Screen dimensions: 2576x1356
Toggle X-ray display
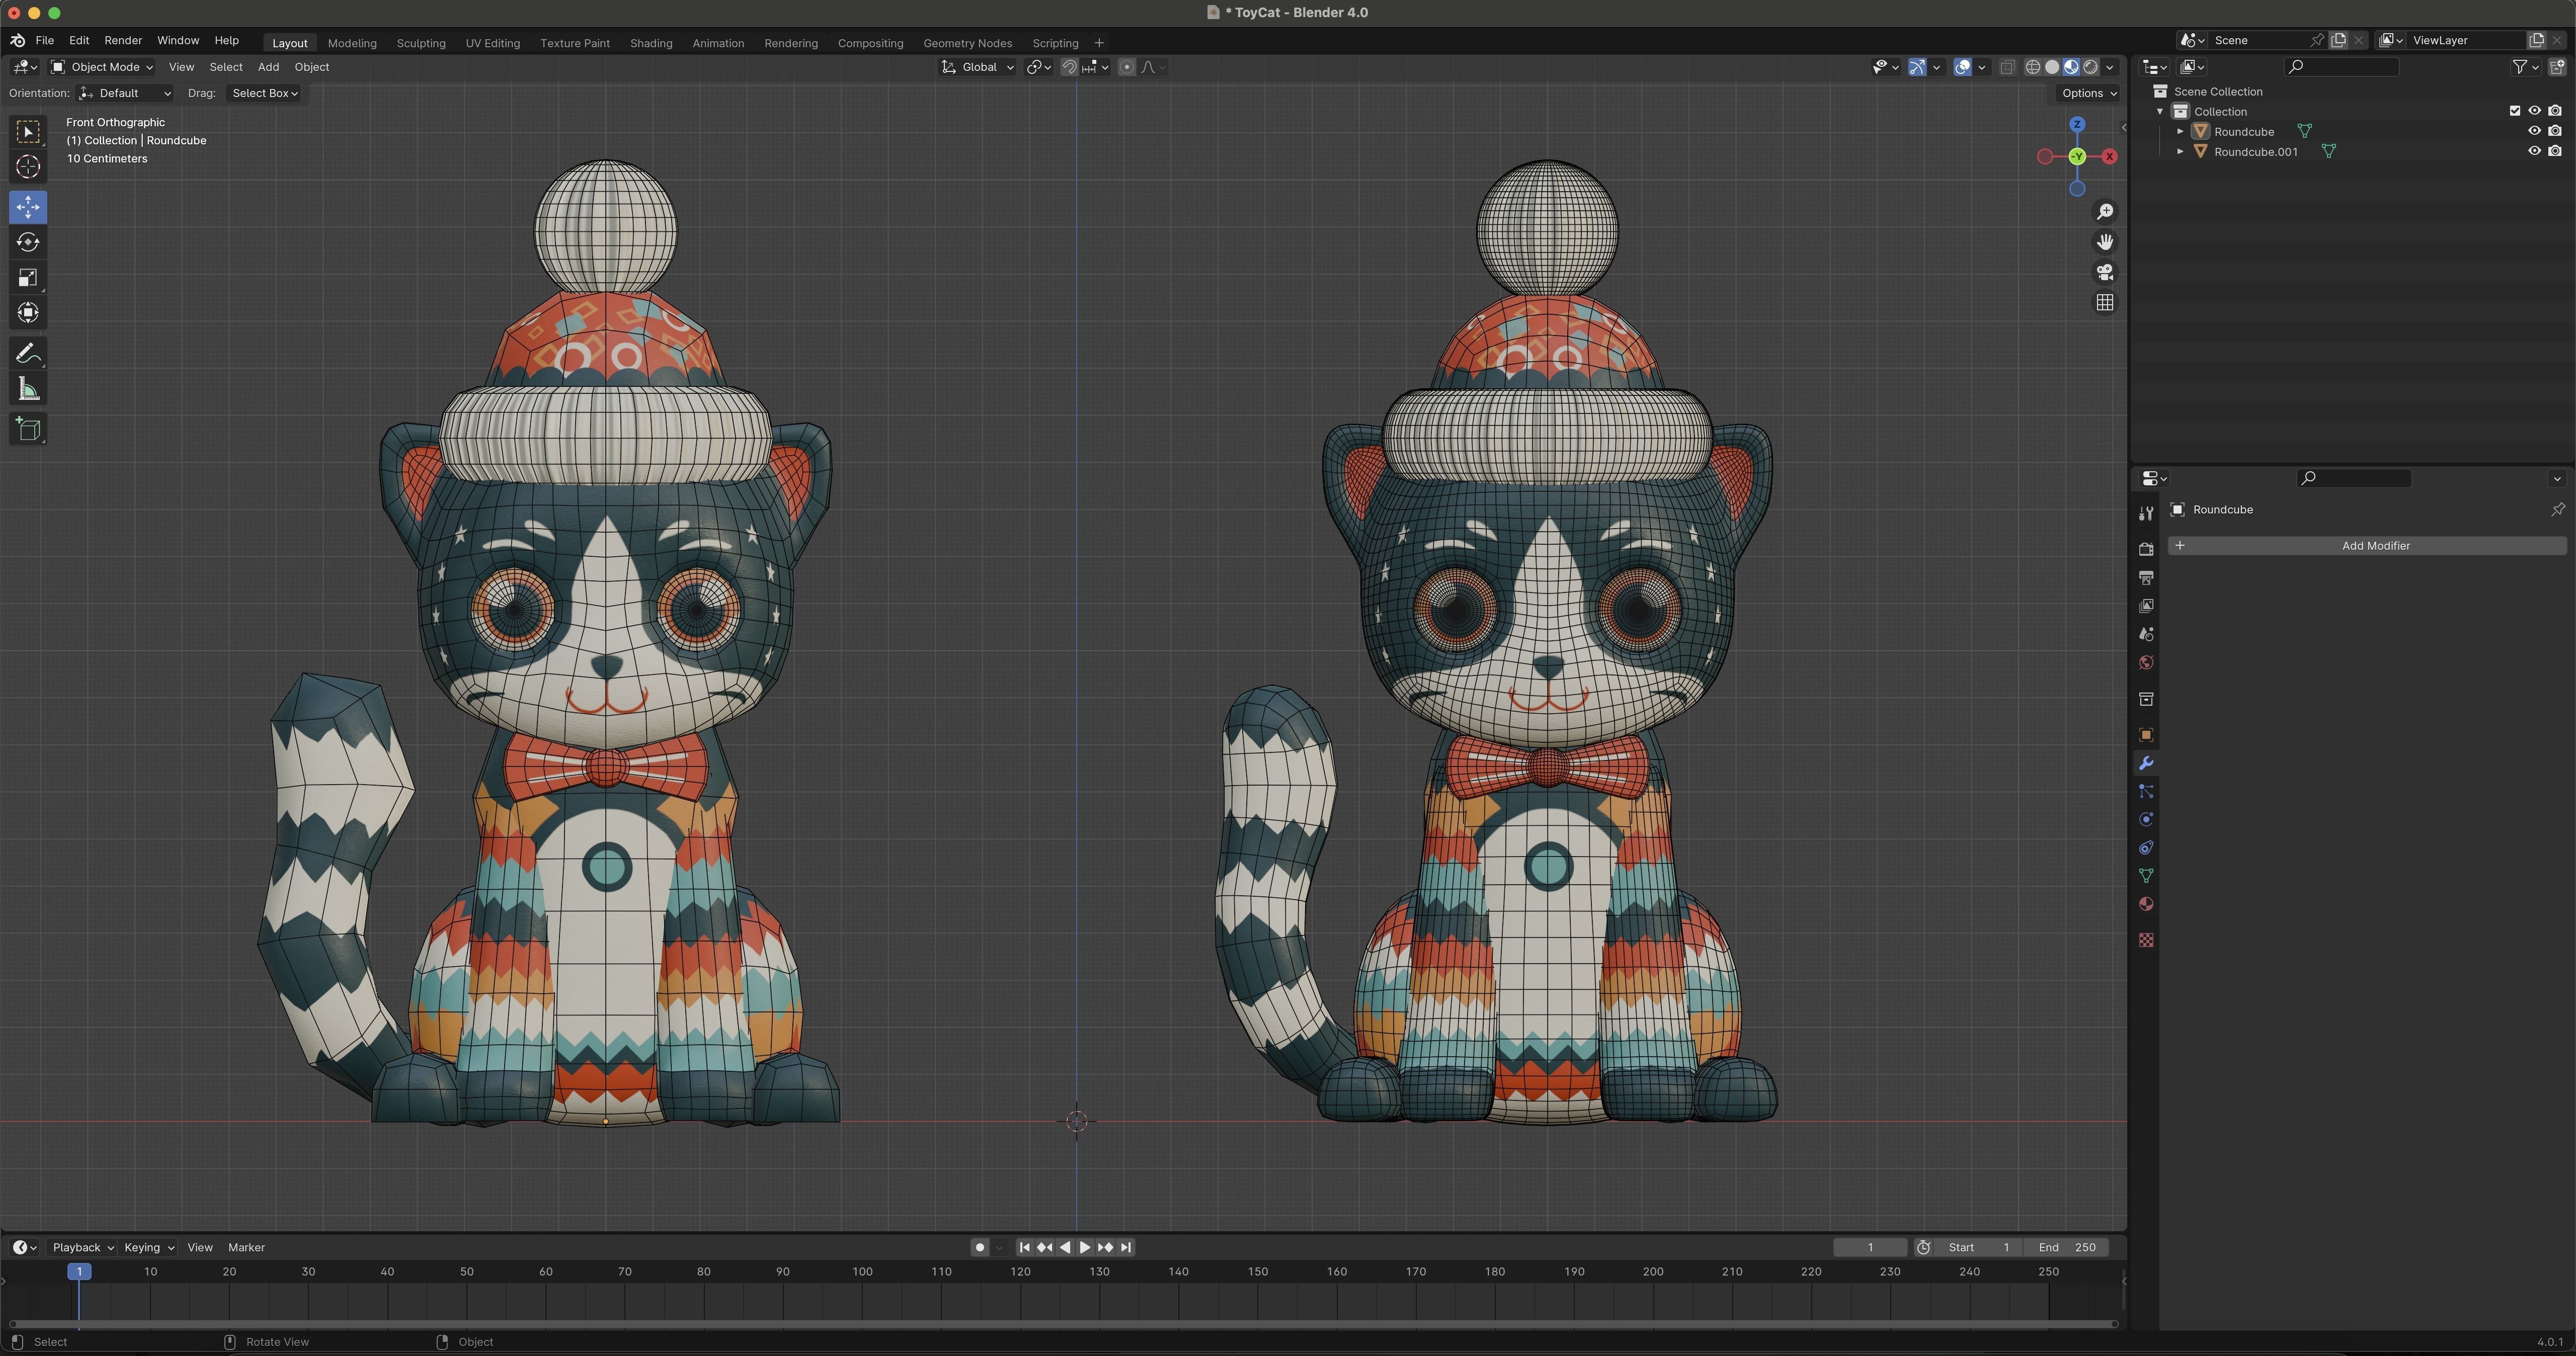tap(2007, 67)
